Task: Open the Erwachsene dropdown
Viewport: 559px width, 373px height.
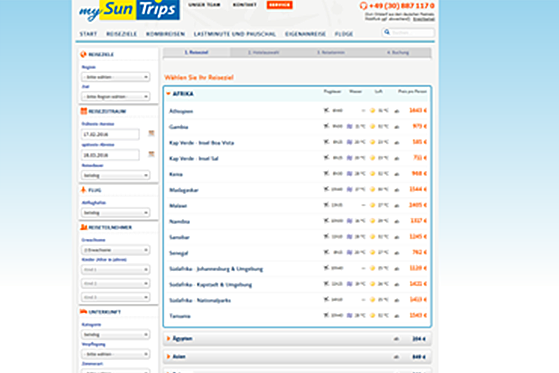Action: tap(116, 250)
